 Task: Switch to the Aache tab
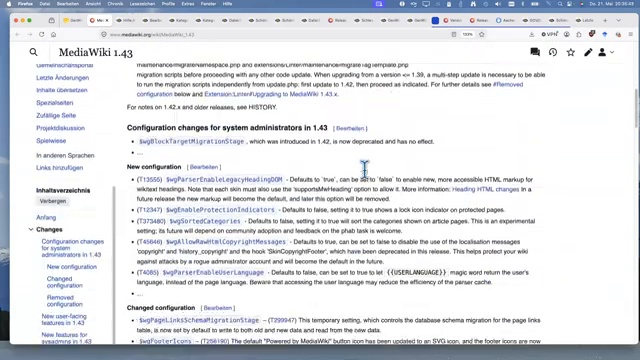pyautogui.click(x=505, y=20)
